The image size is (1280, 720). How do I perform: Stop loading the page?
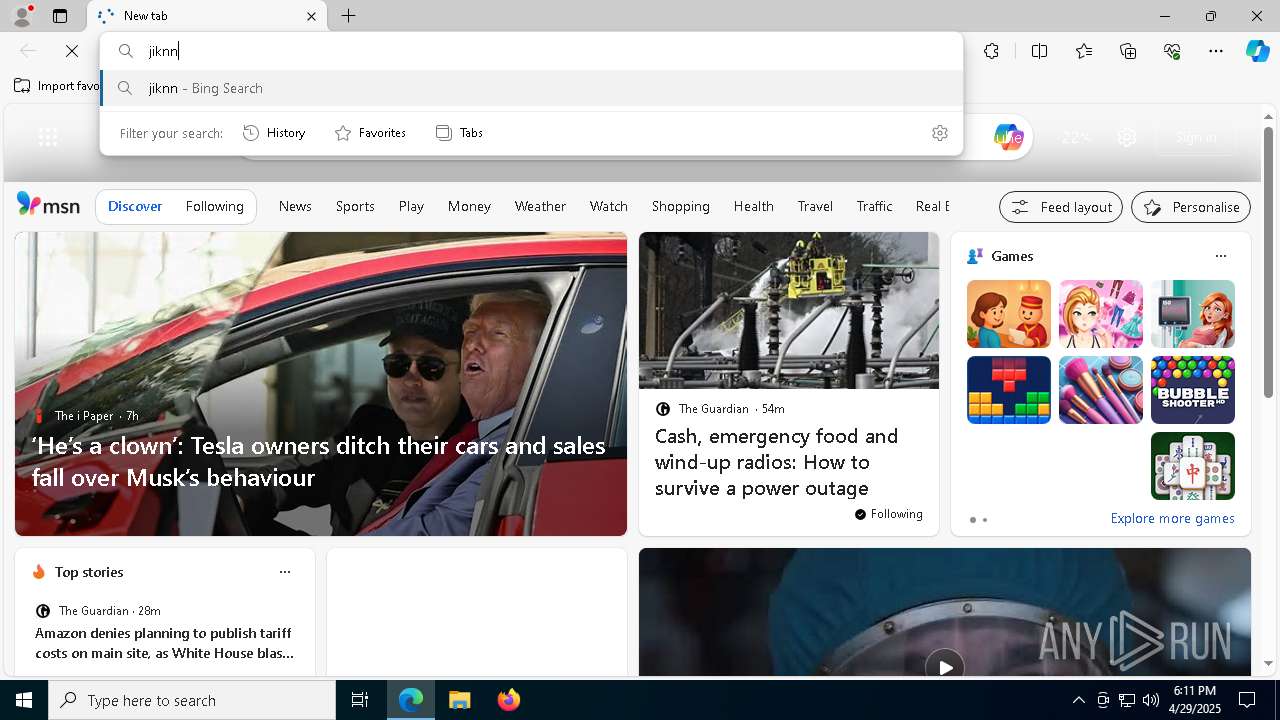pyautogui.click(x=72, y=51)
